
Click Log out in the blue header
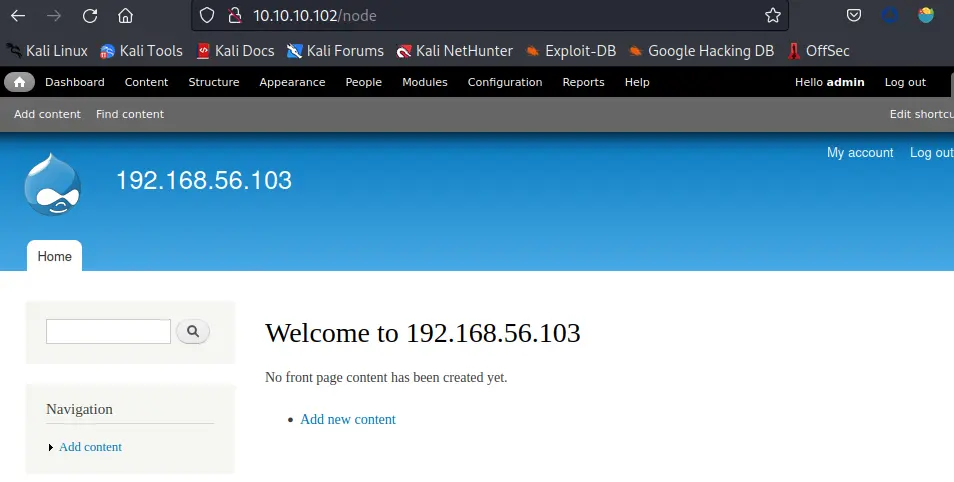coord(931,153)
